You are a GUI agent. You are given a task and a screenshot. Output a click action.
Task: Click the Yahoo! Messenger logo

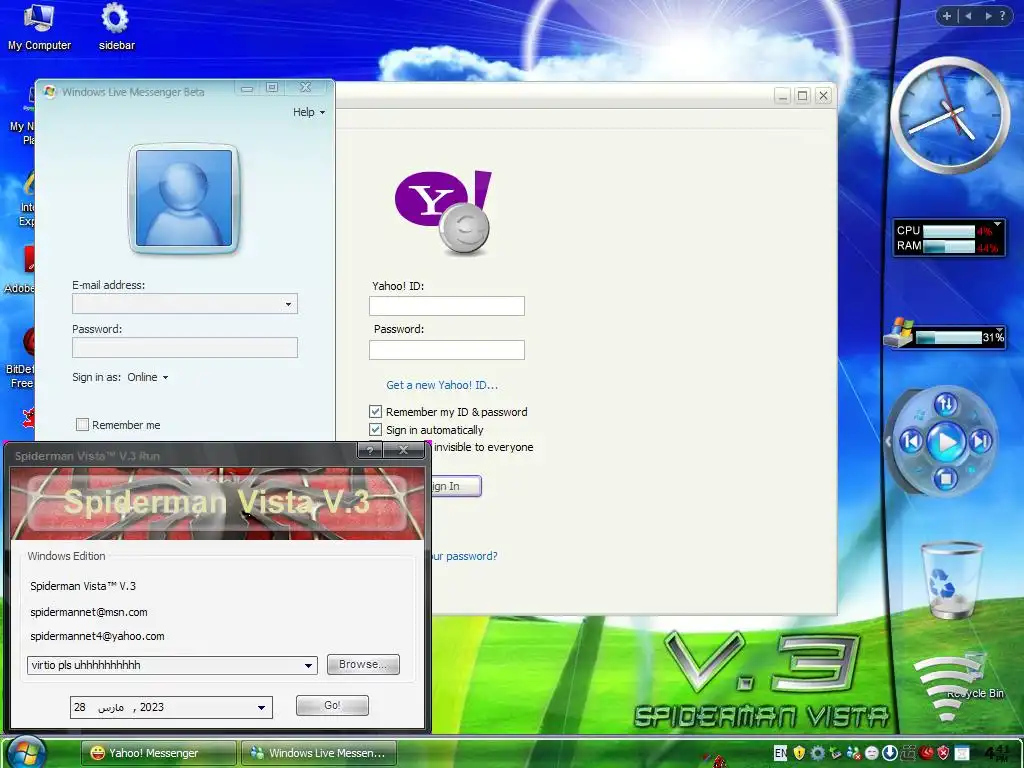444,212
